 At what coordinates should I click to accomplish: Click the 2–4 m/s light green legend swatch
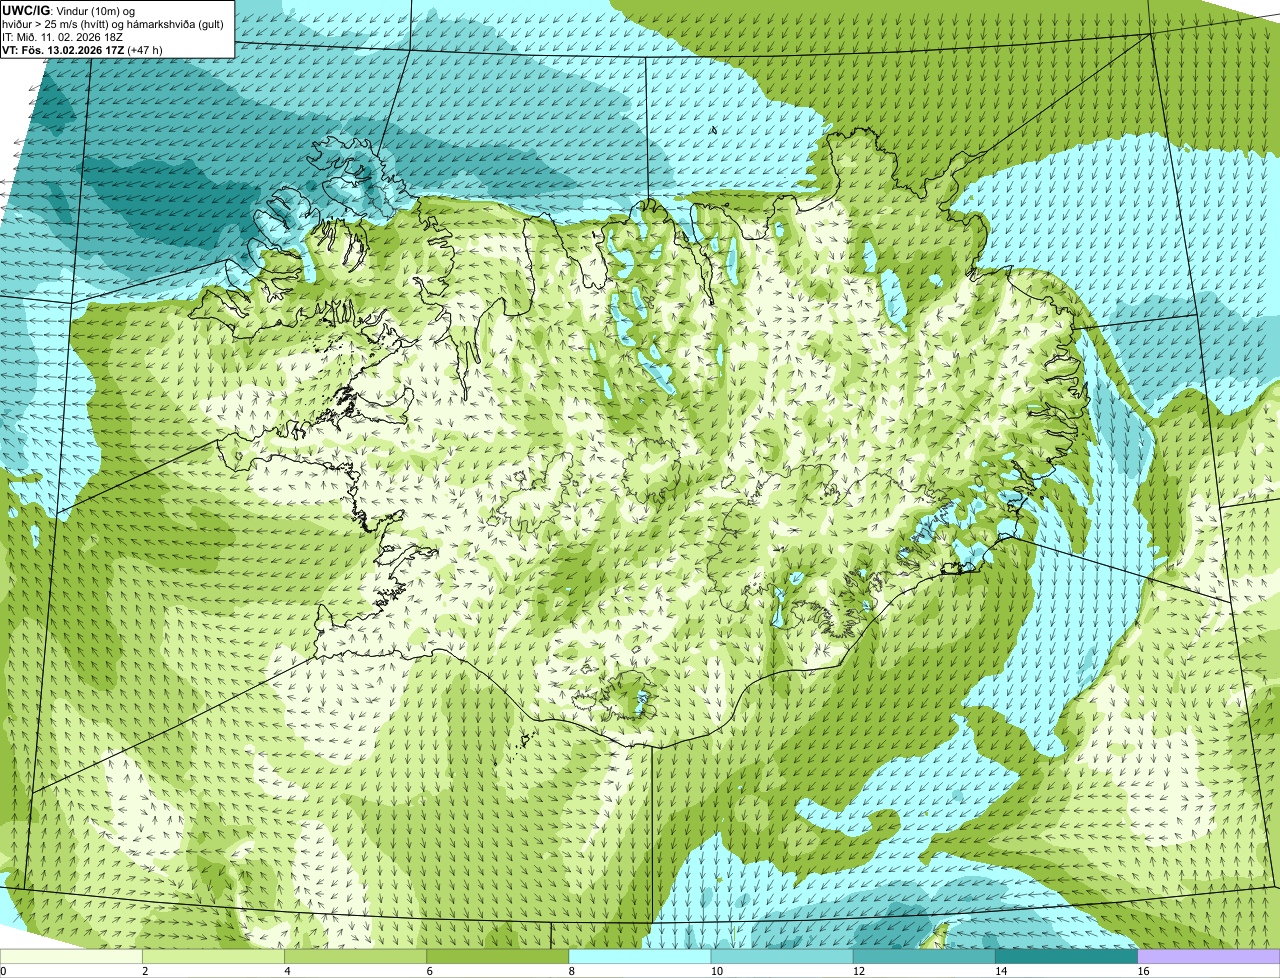(x=214, y=957)
